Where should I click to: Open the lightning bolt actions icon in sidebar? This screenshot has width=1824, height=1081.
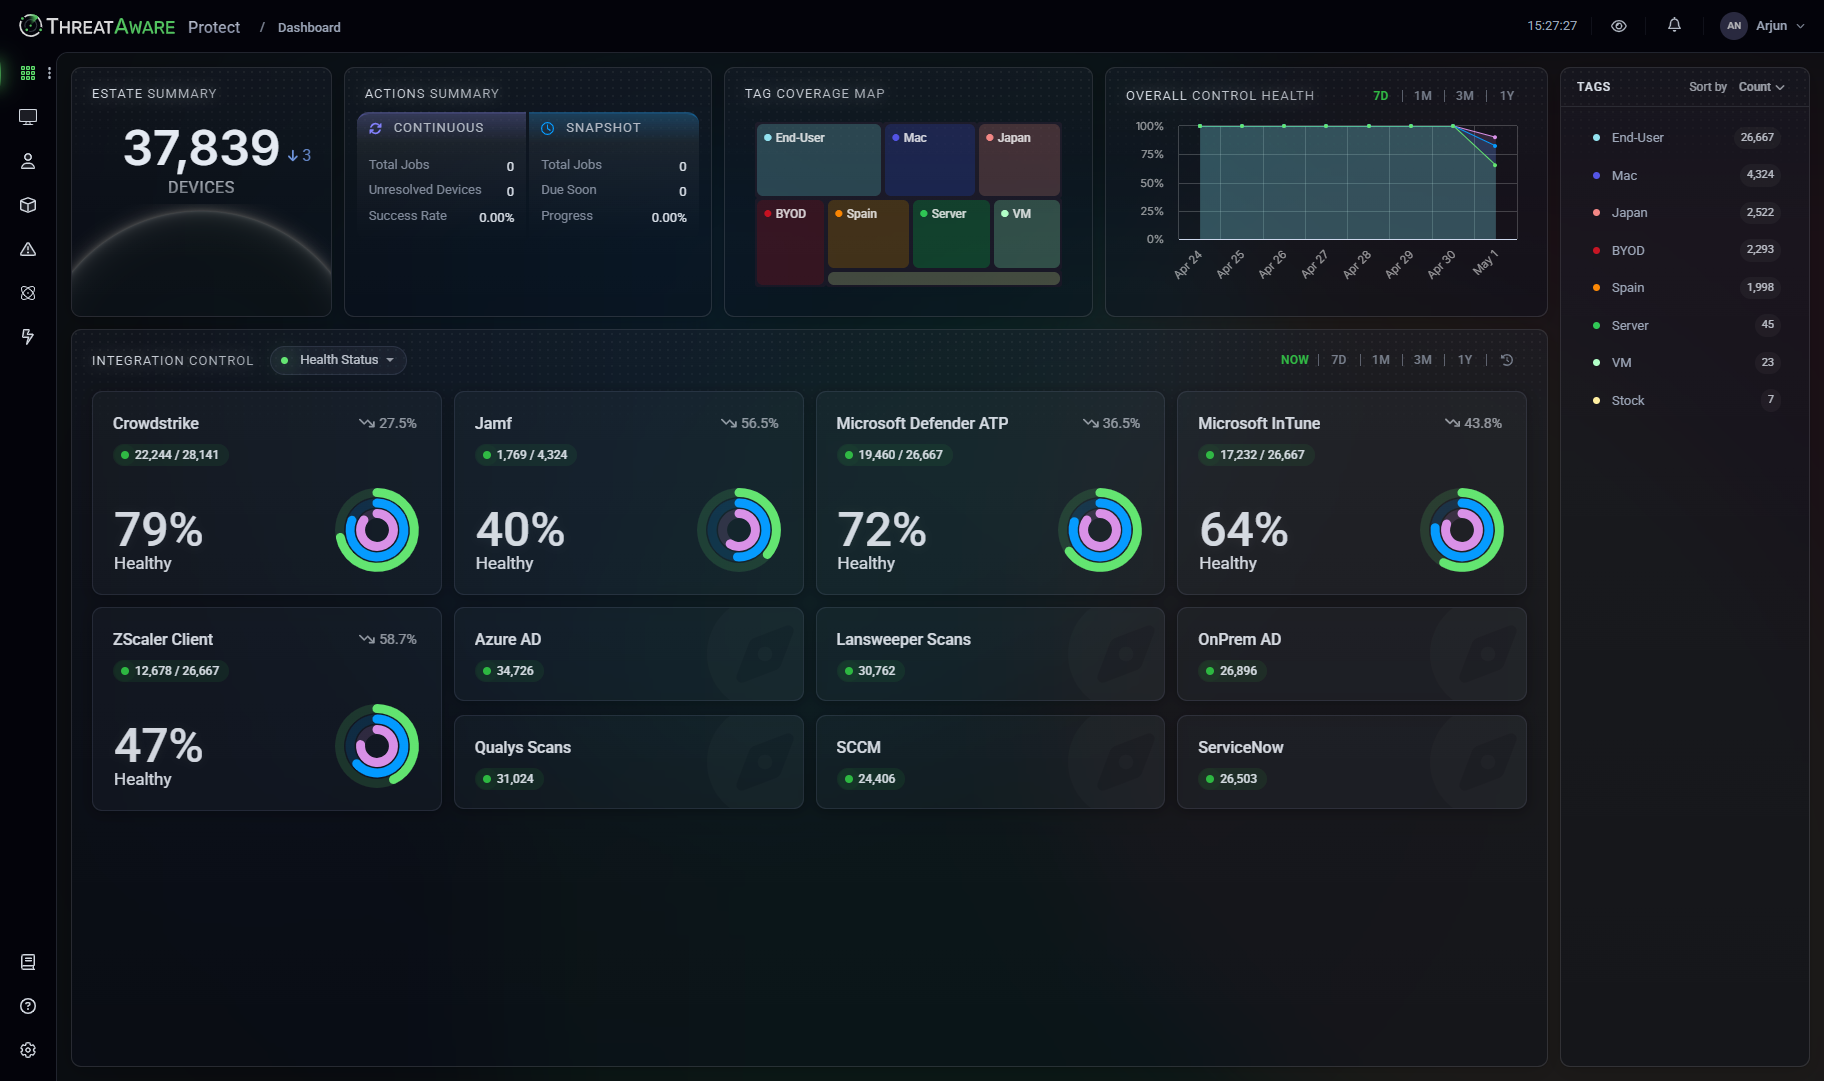pyautogui.click(x=28, y=337)
